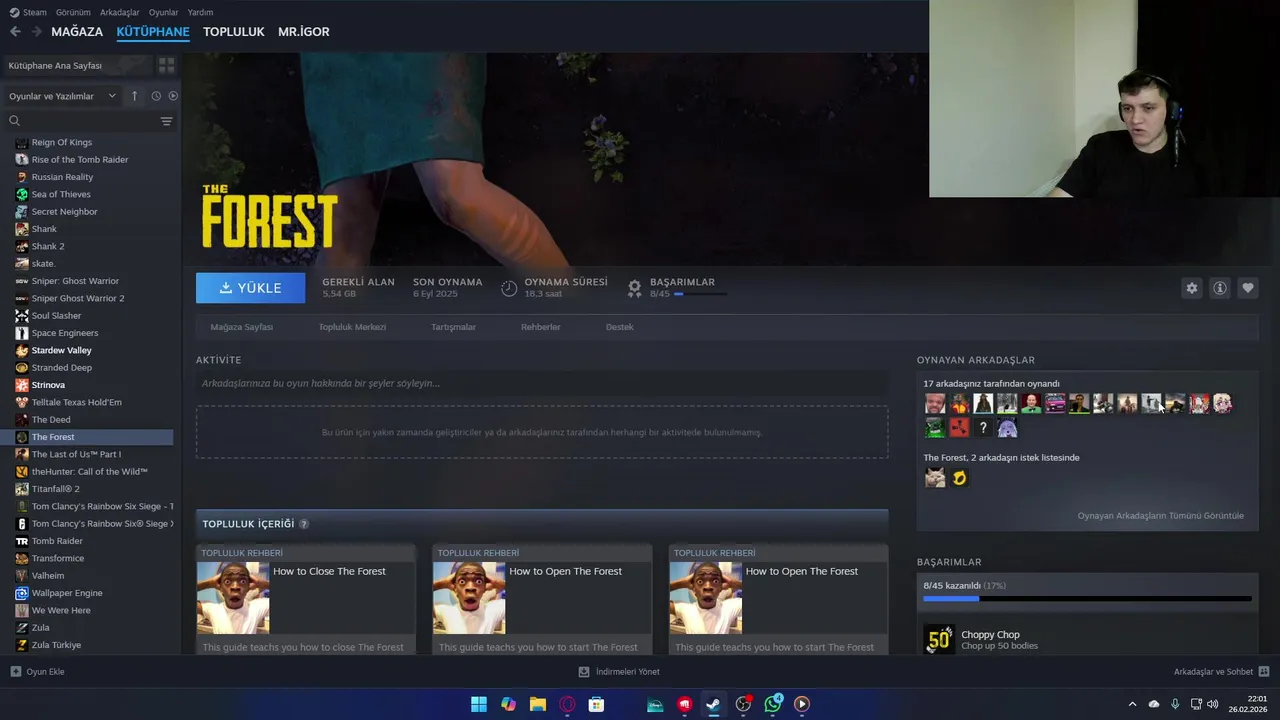Image resolution: width=1280 pixels, height=720 pixels.
Task: Show The Forest game info icon
Action: (1220, 288)
